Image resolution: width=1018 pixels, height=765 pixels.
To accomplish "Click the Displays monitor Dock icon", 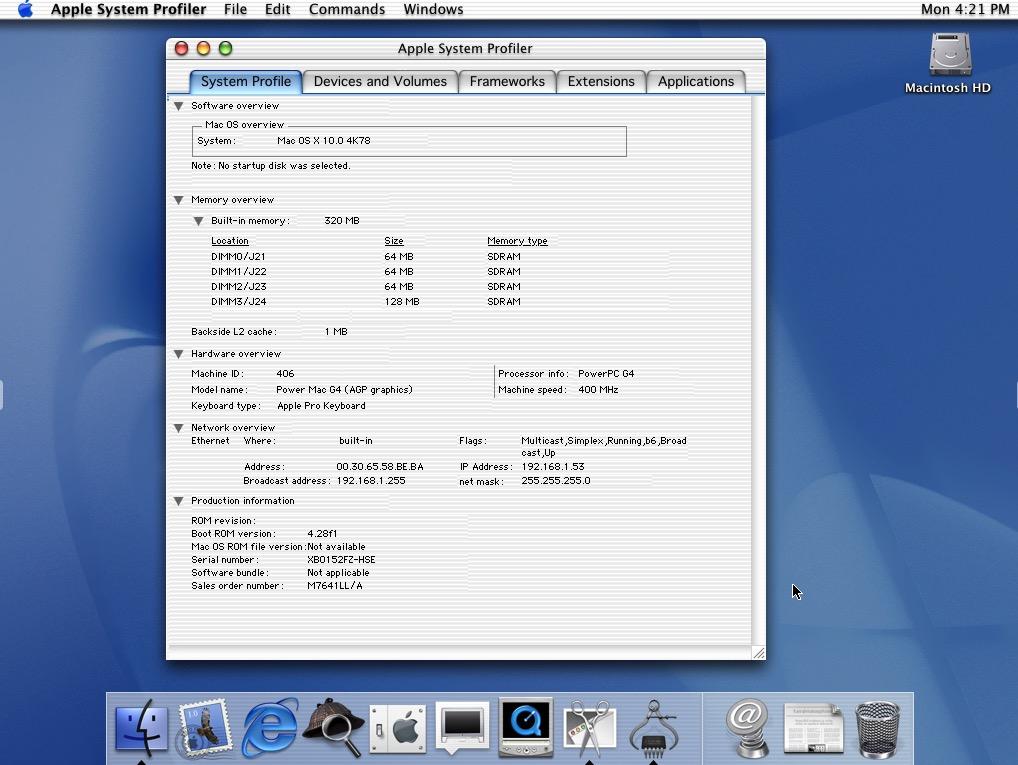I will (462, 727).
